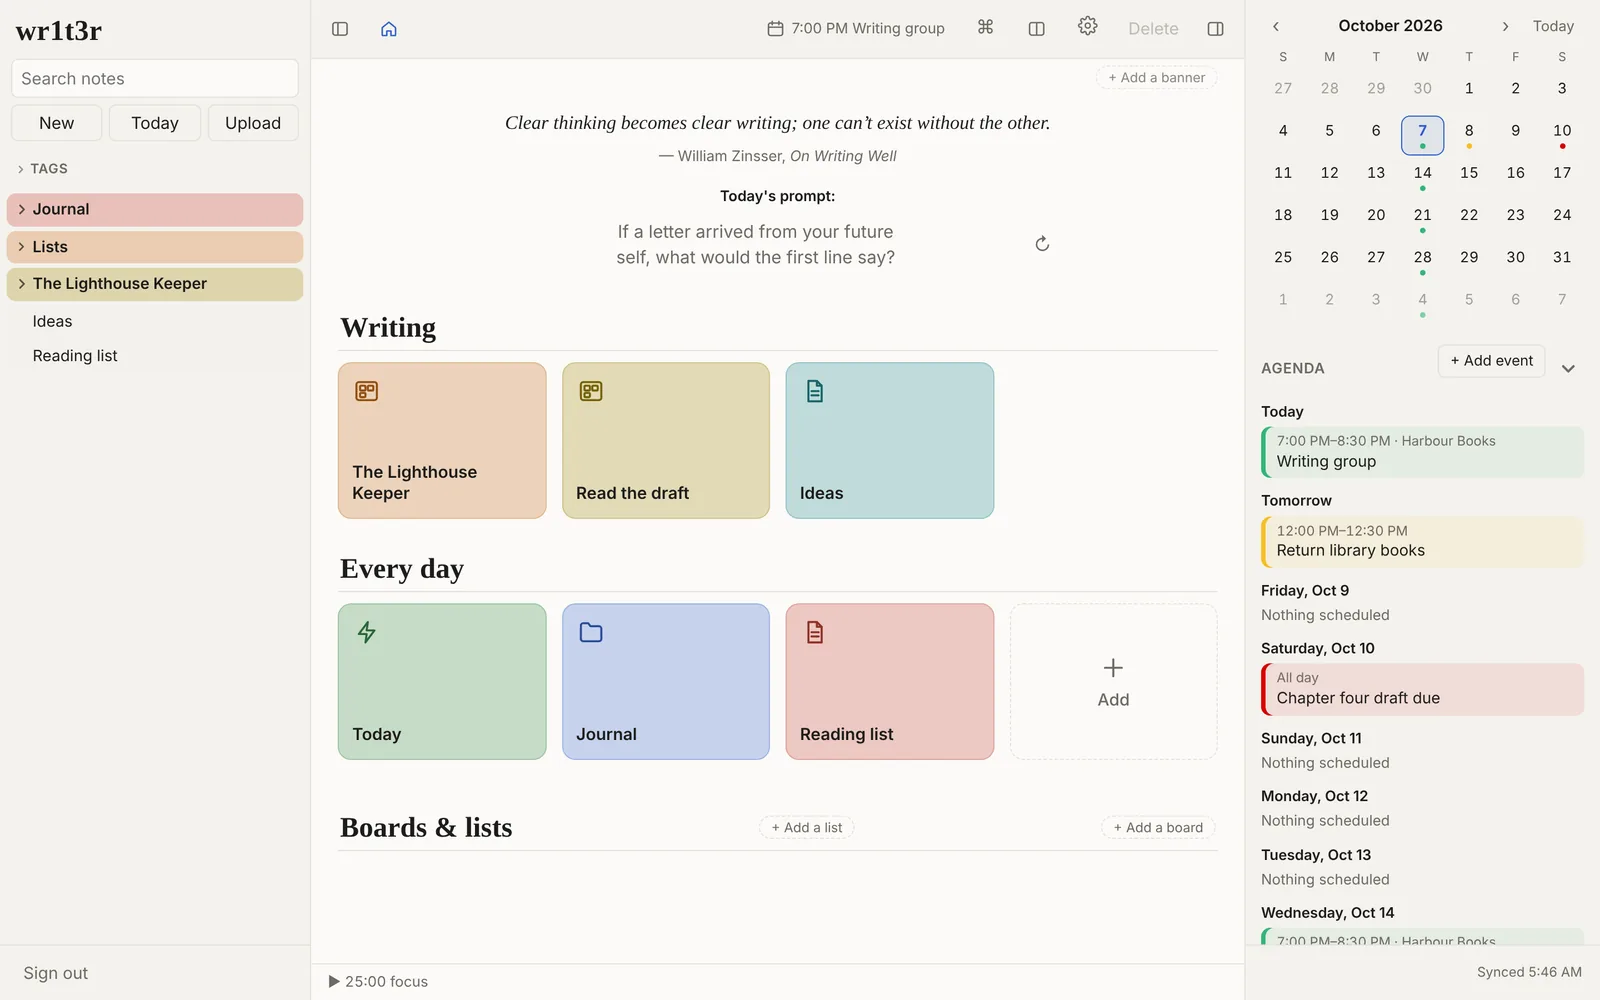Viewport: 1600px width, 1000px height.
Task: Open the Chapter four draft due event
Action: click(1423, 690)
